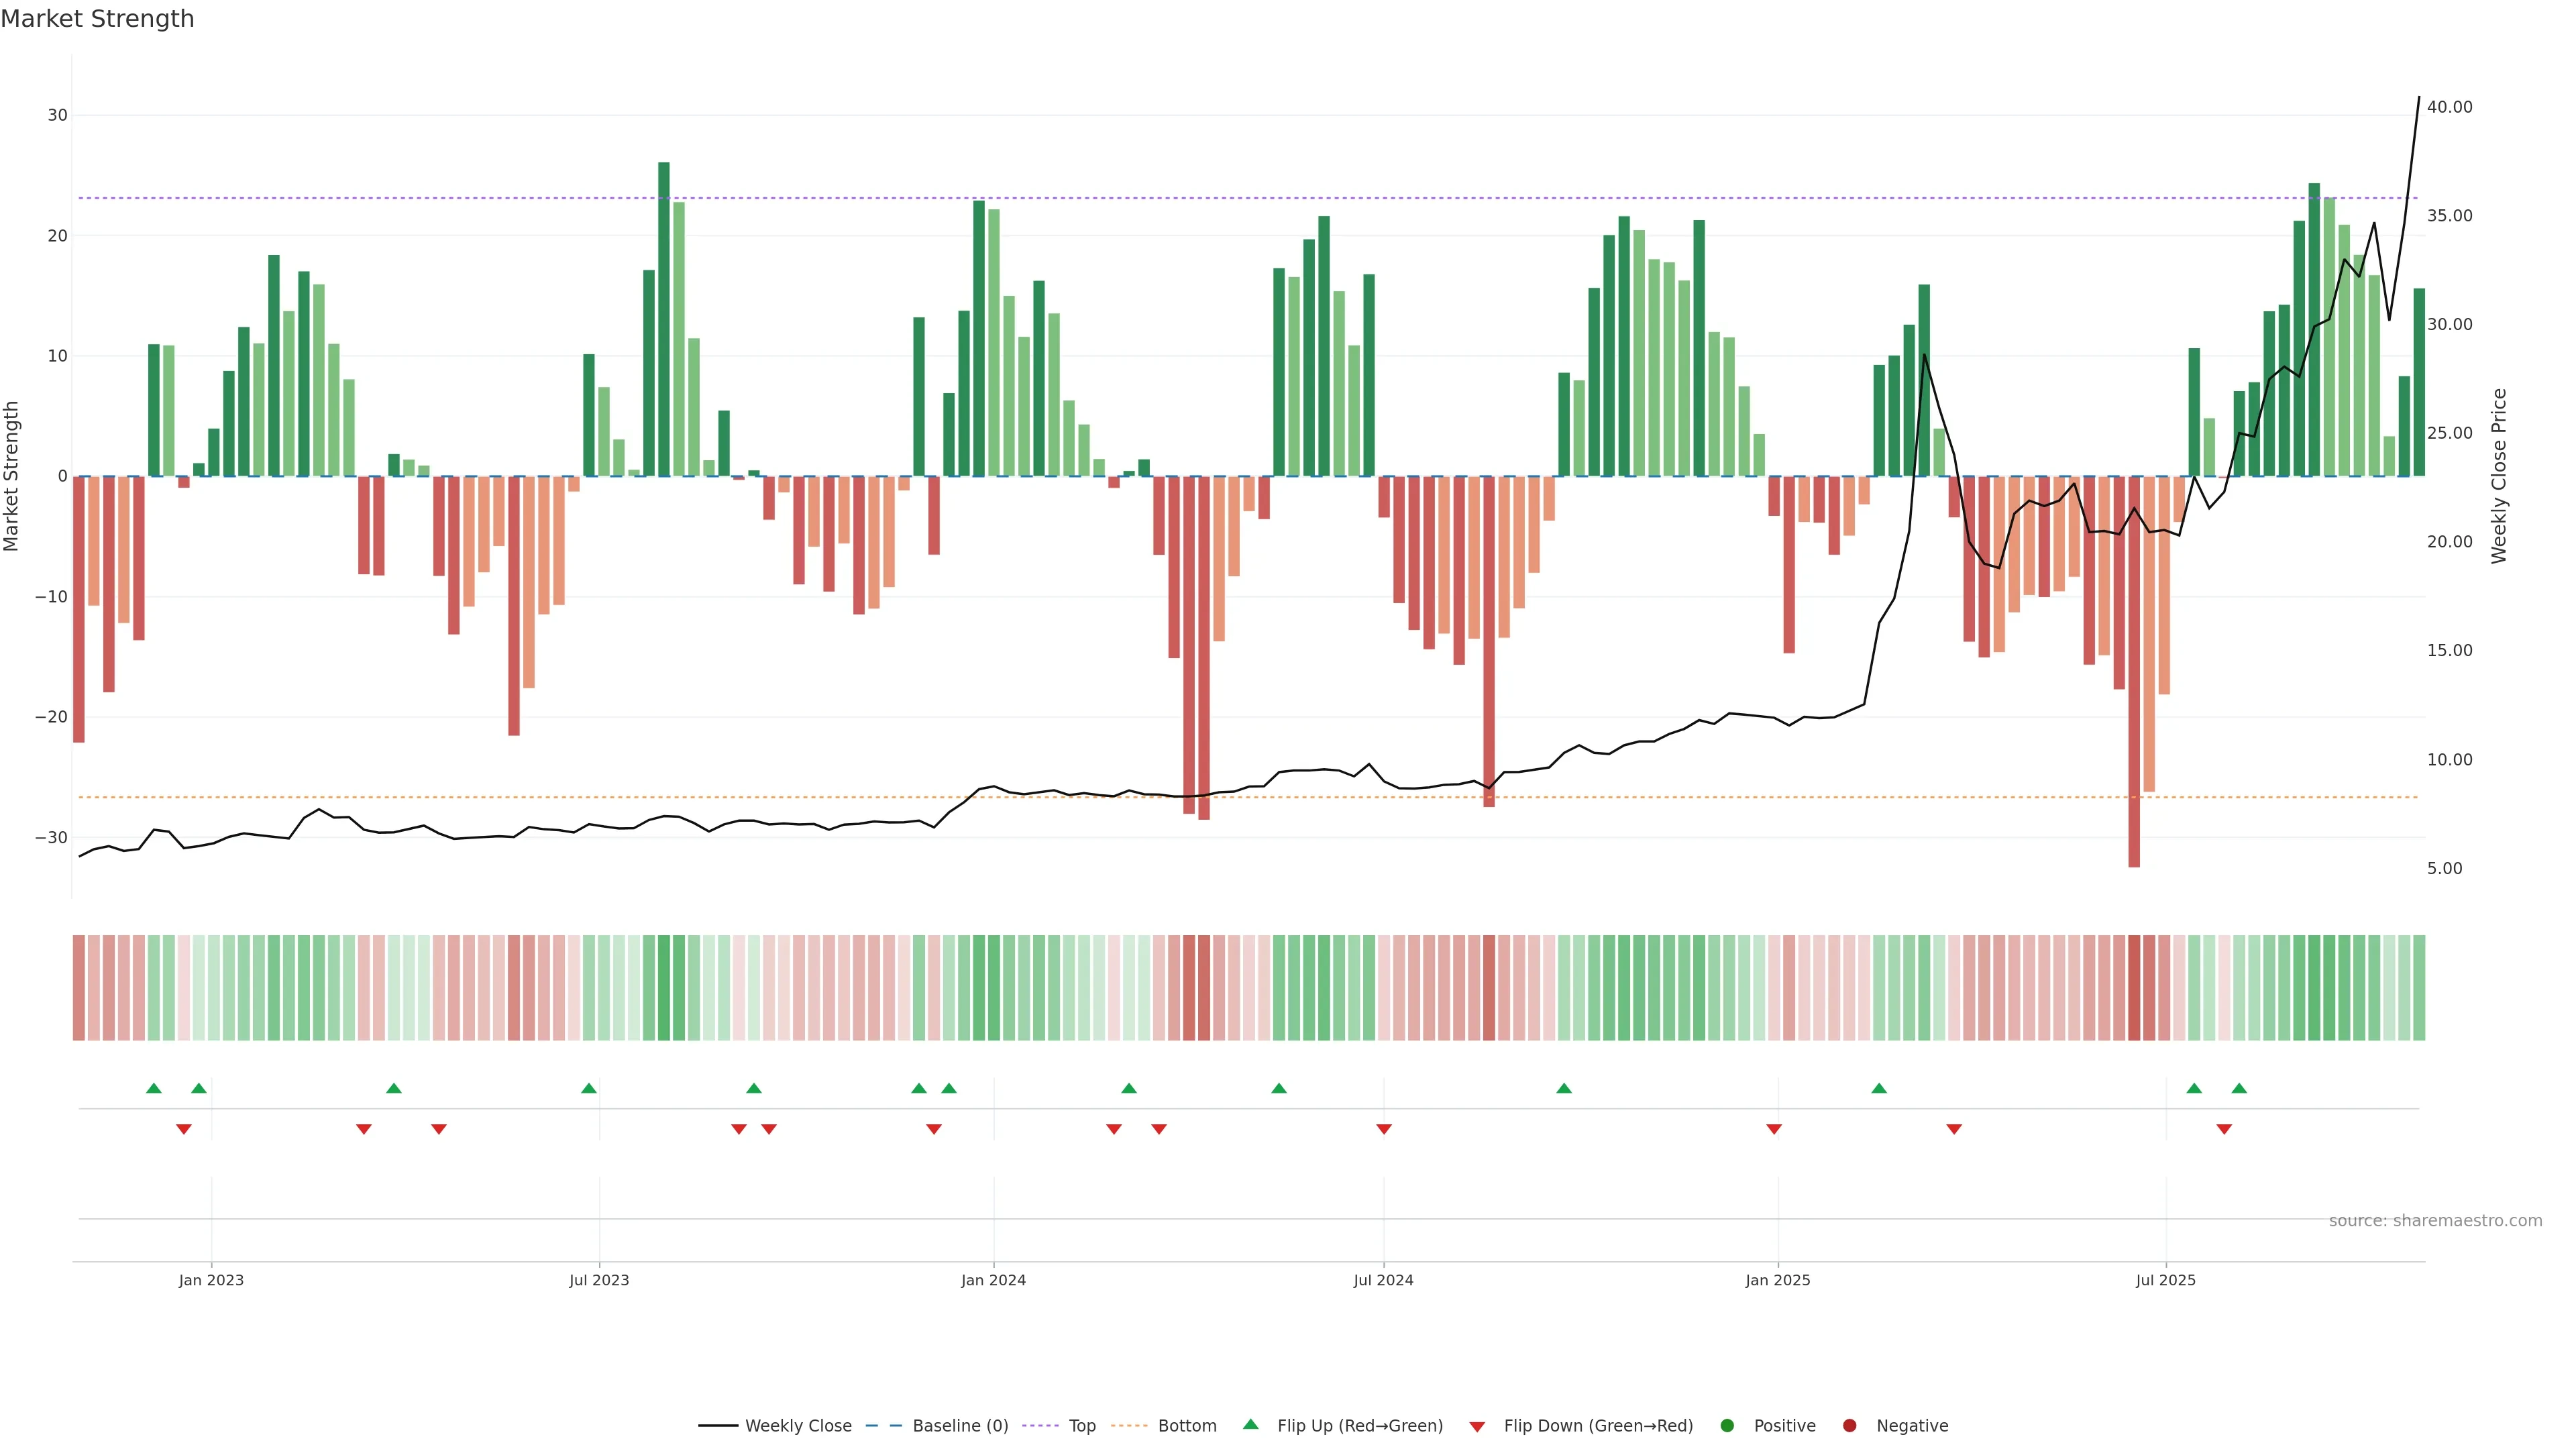2576x1449 pixels.
Task: Toggle the 'Baseline (0)' legend label
Action: (960, 1425)
